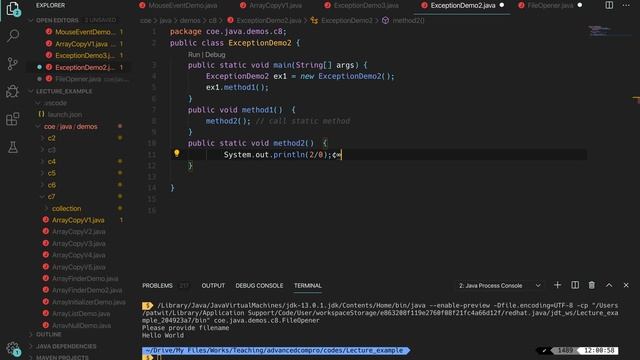Collapse the OPEN EDITORS section
Screen dimensions: 640x360
pos(57,20)
